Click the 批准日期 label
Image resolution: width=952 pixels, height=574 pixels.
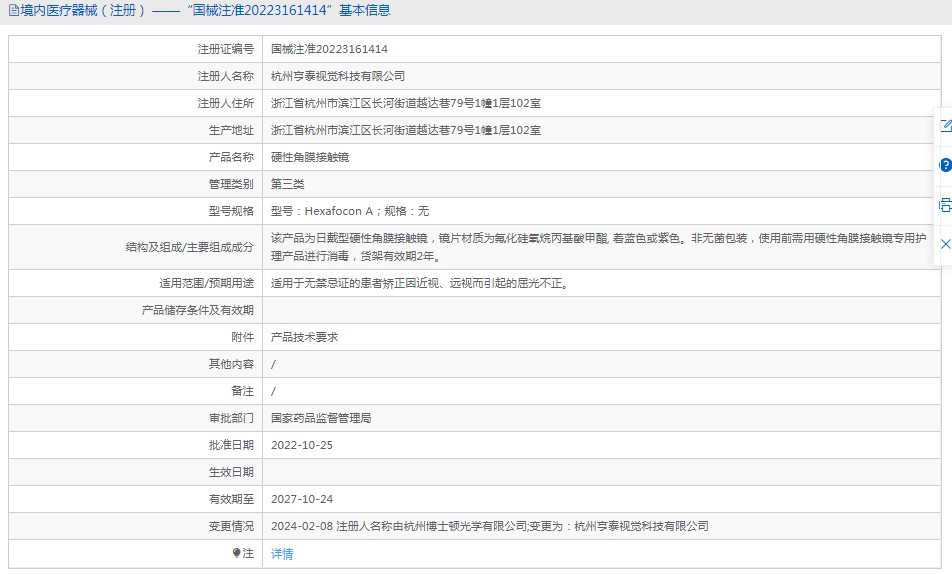coord(231,445)
